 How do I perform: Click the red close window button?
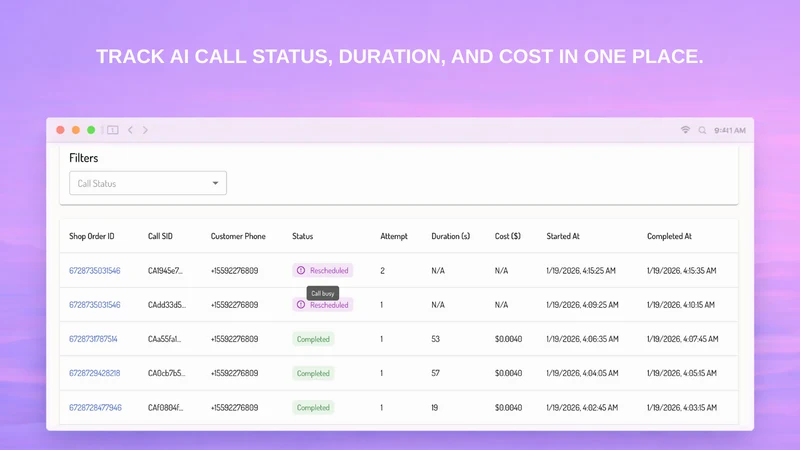click(60, 130)
